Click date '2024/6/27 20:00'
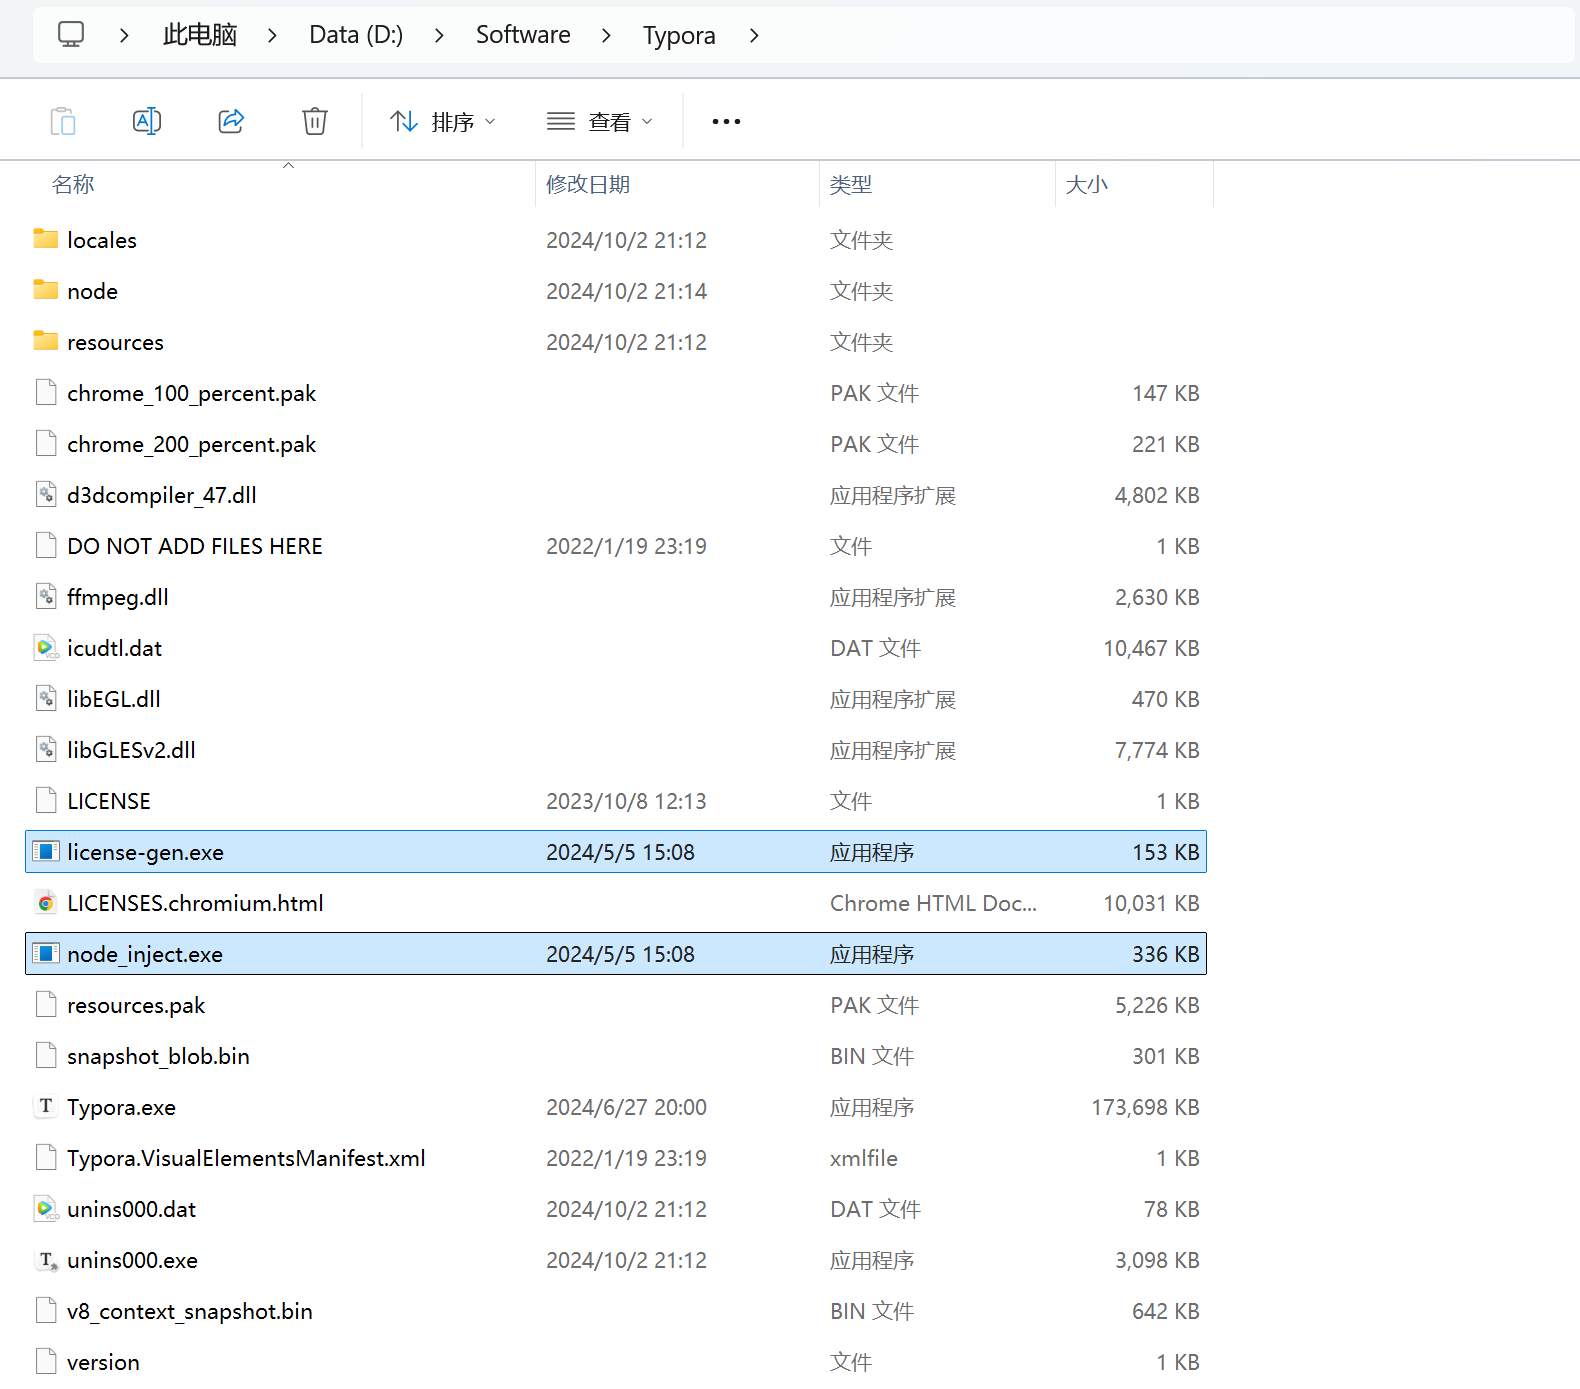This screenshot has height=1389, width=1580. coord(626,1107)
